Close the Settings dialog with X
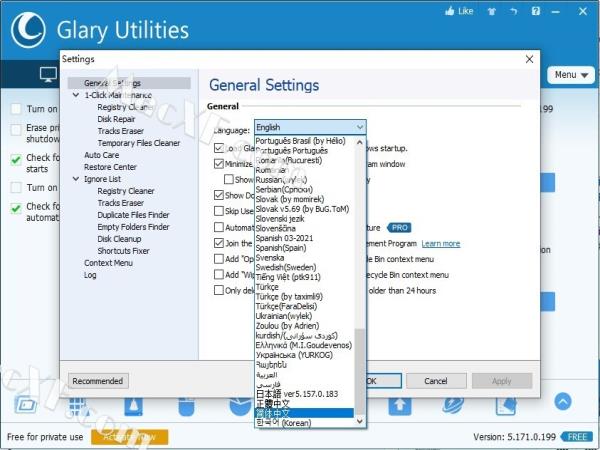 pyautogui.click(x=529, y=59)
